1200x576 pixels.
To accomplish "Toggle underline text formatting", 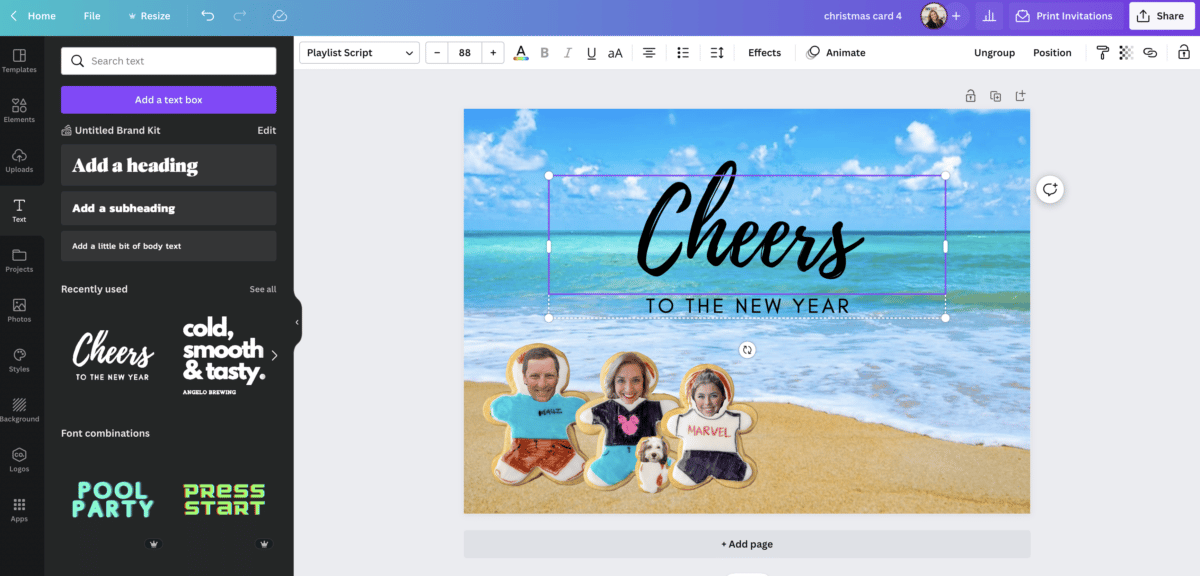I will [x=591, y=53].
